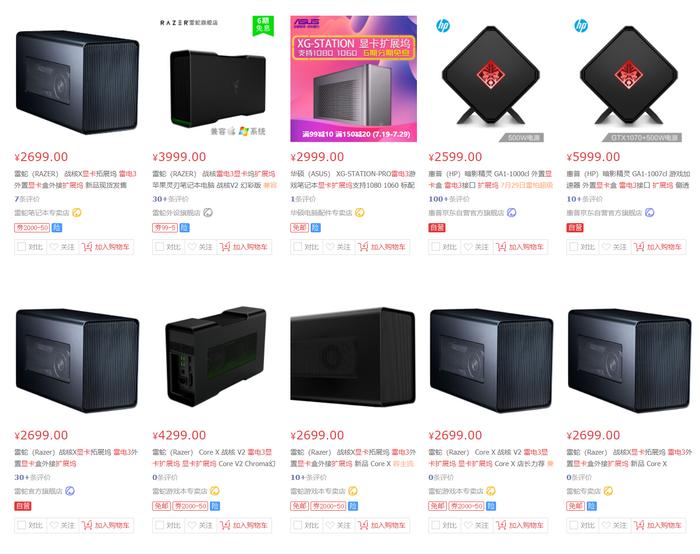This screenshot has height=554, width=700.
Task: Check 对比 box for the ¥3999 Razer item
Action: pyautogui.click(x=159, y=247)
